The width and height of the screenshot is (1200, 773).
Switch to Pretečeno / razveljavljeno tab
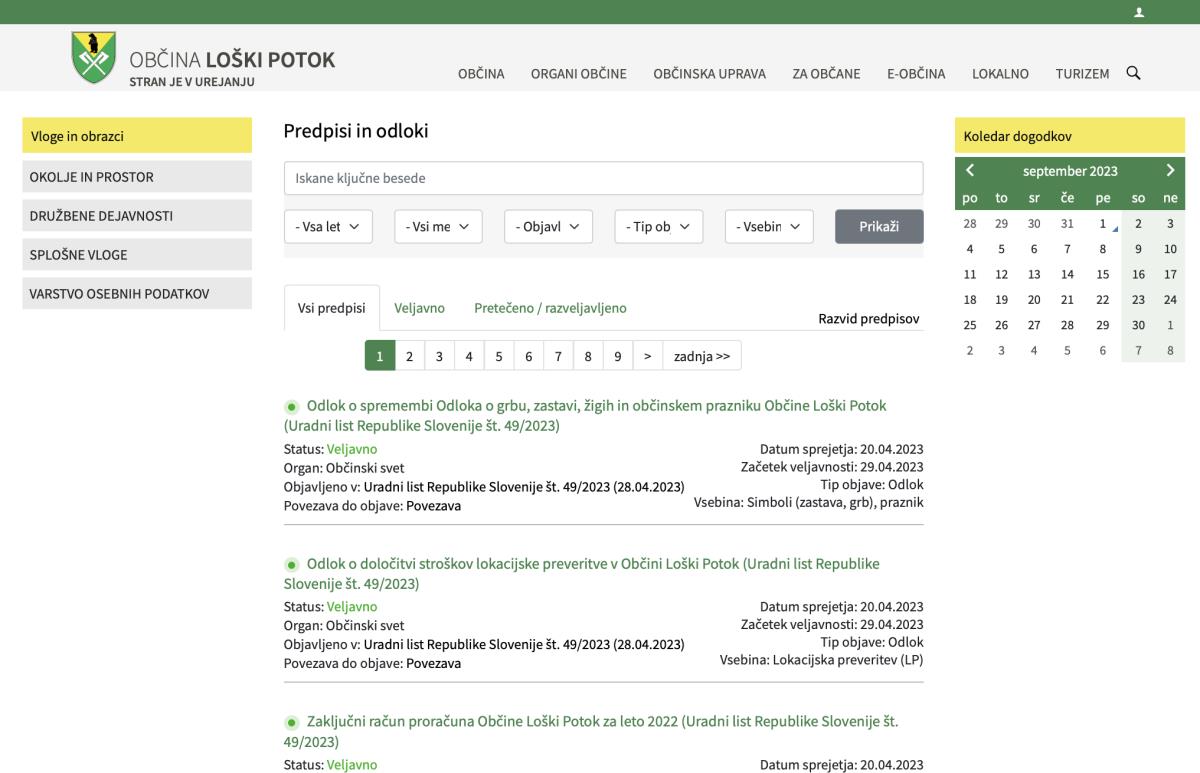550,308
